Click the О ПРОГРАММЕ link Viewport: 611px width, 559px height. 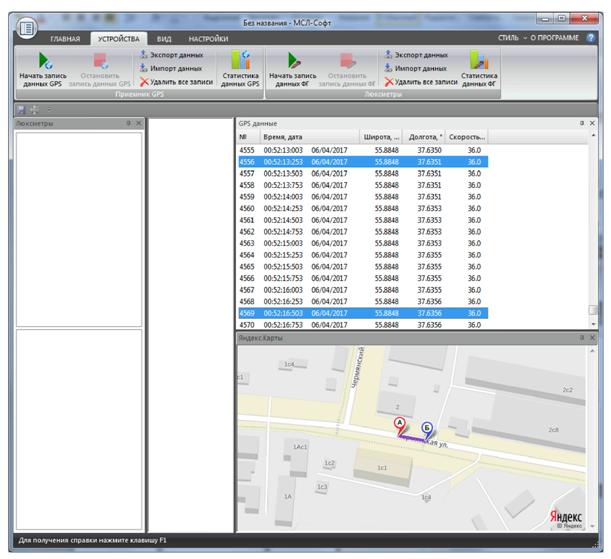[555, 38]
